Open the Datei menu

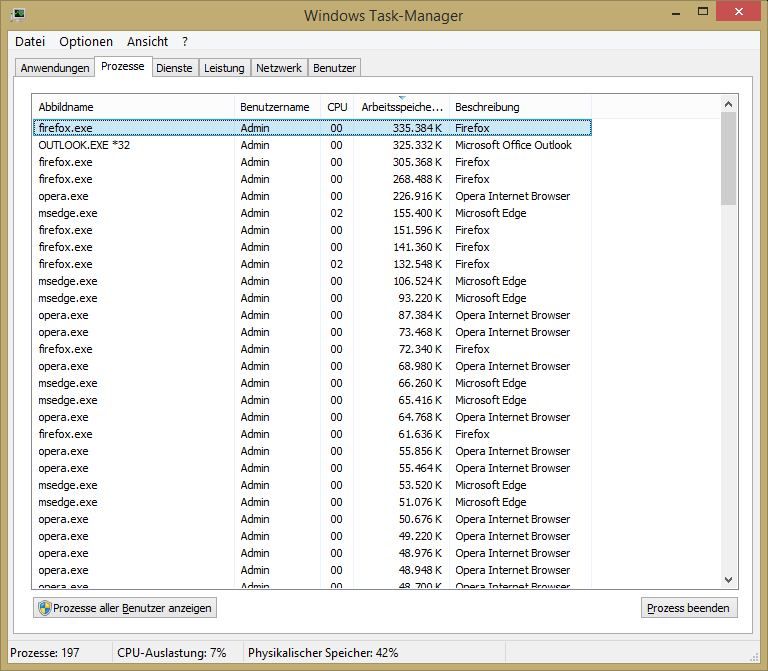coord(30,42)
